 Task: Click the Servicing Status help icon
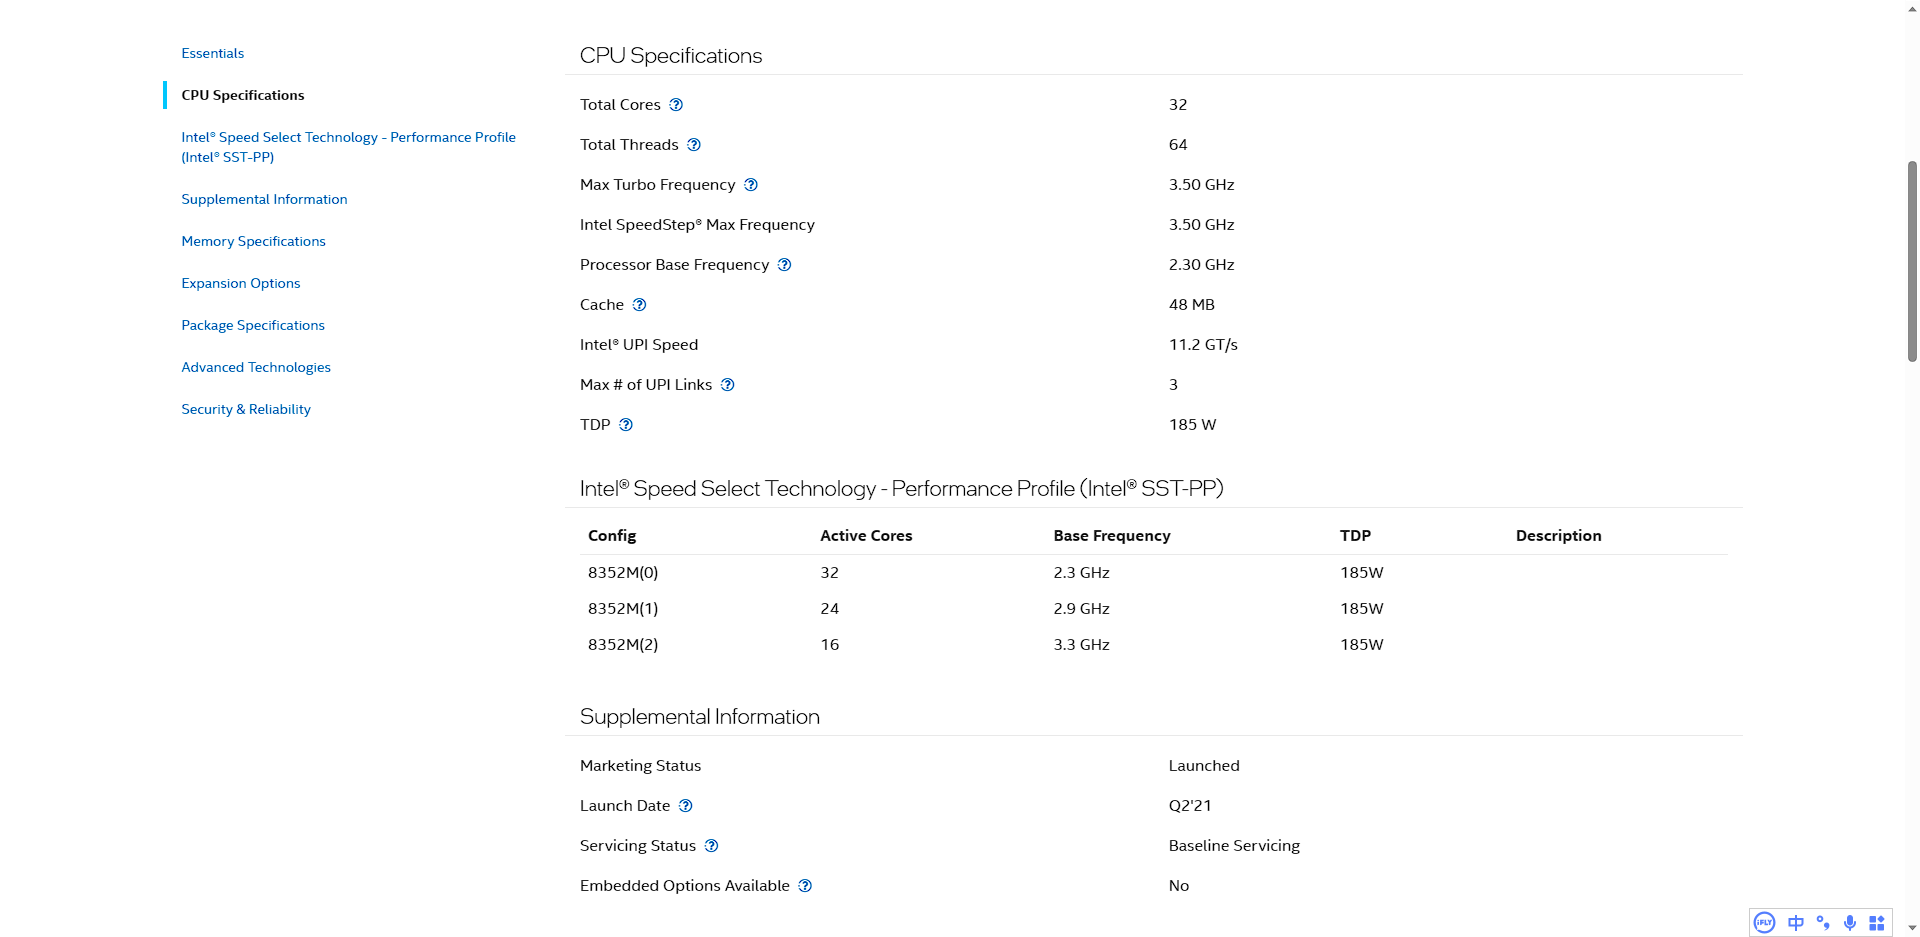[x=712, y=846]
